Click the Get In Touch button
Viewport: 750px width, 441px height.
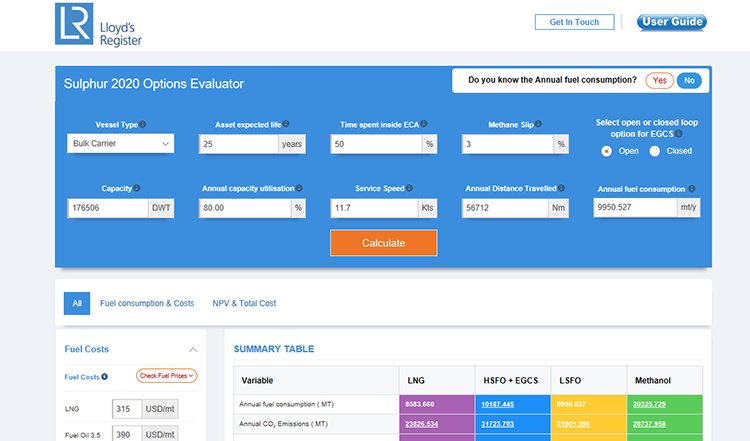(574, 22)
